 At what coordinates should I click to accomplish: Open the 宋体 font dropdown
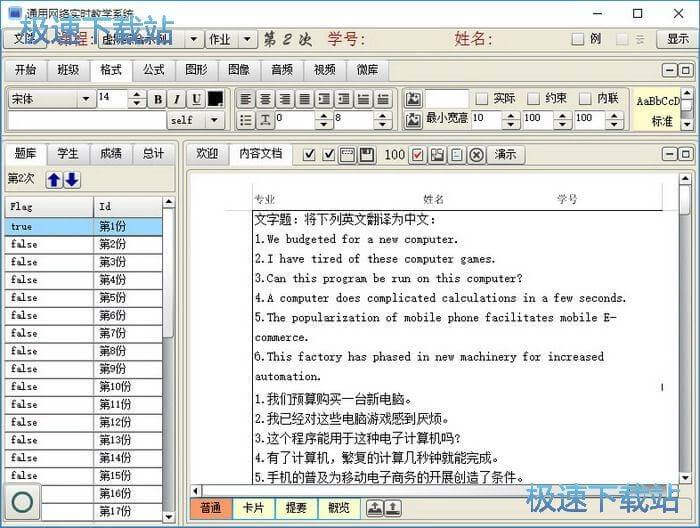(x=85, y=99)
